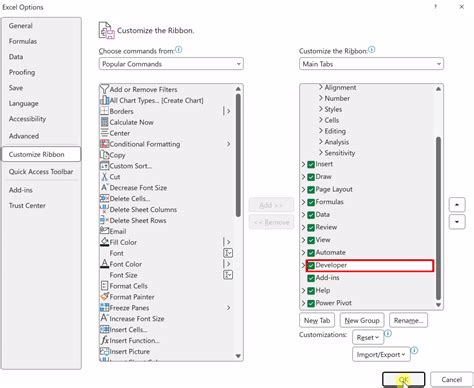This screenshot has height=388, width=474.
Task: Expand the Sensitivity group
Action: click(321, 153)
